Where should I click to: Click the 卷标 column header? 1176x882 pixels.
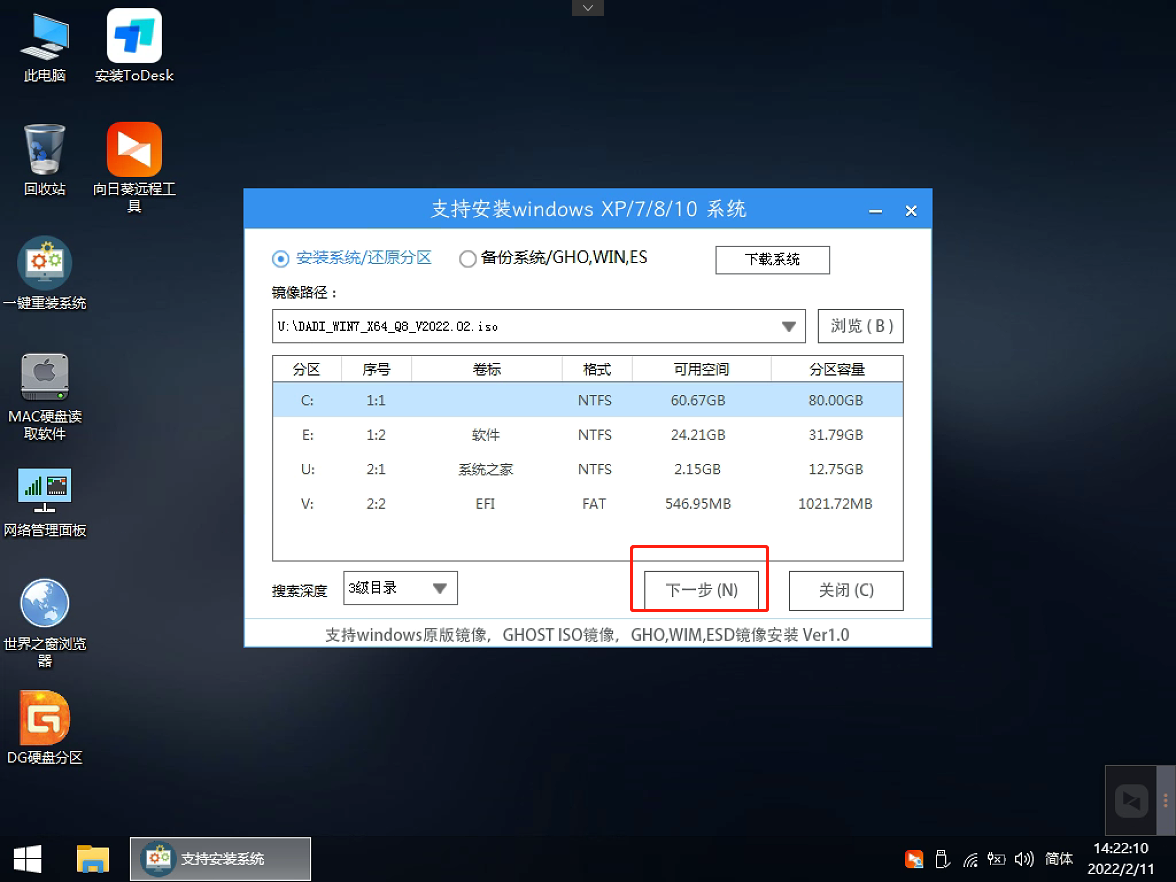tap(487, 369)
